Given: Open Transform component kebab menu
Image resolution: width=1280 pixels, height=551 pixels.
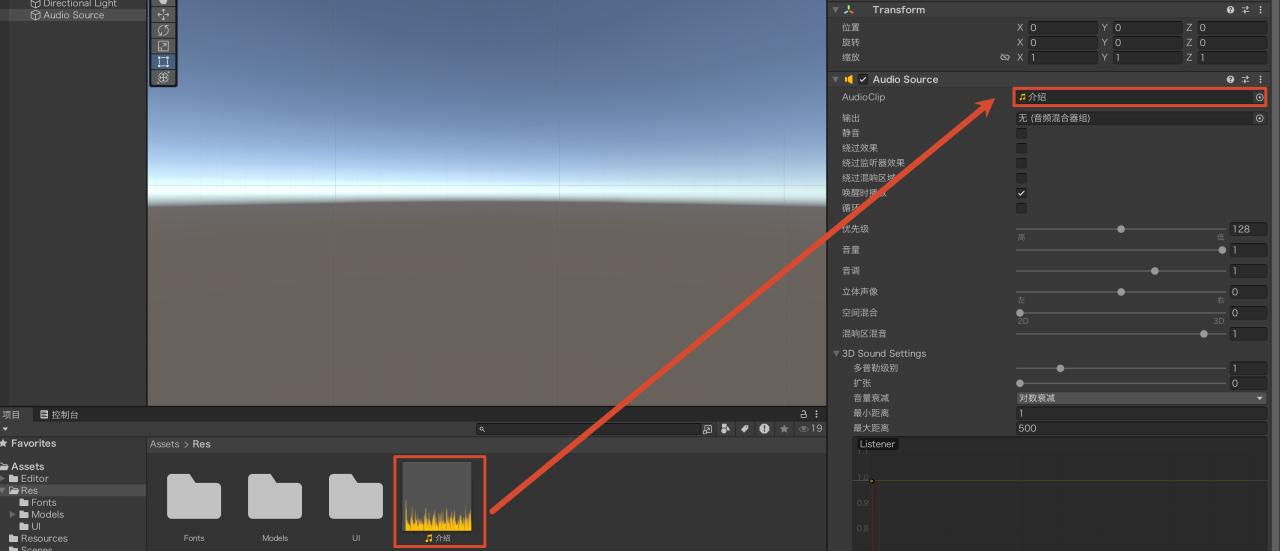Looking at the screenshot, I should click(x=1262, y=9).
